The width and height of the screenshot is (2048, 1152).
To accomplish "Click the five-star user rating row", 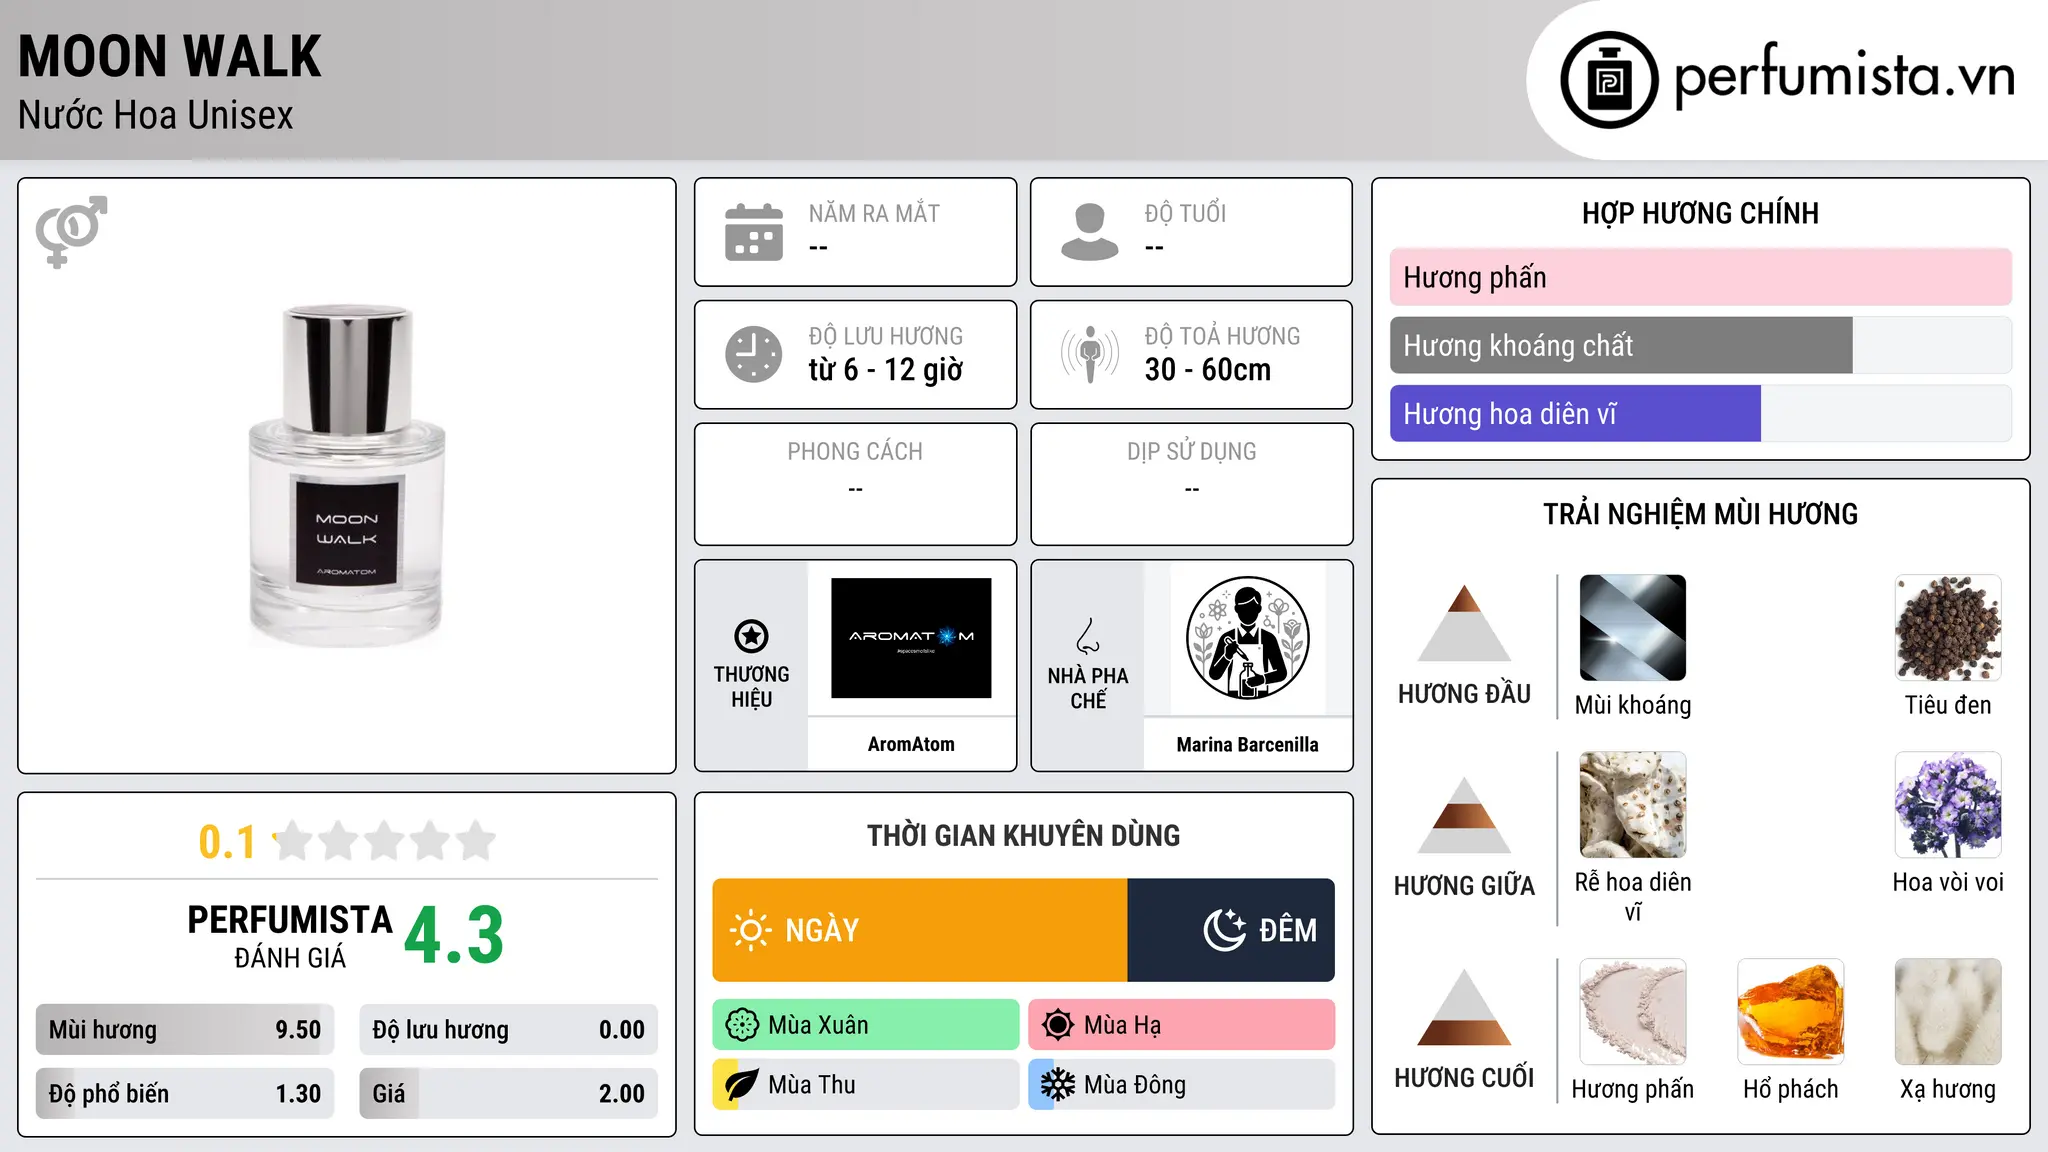I will pos(385,841).
